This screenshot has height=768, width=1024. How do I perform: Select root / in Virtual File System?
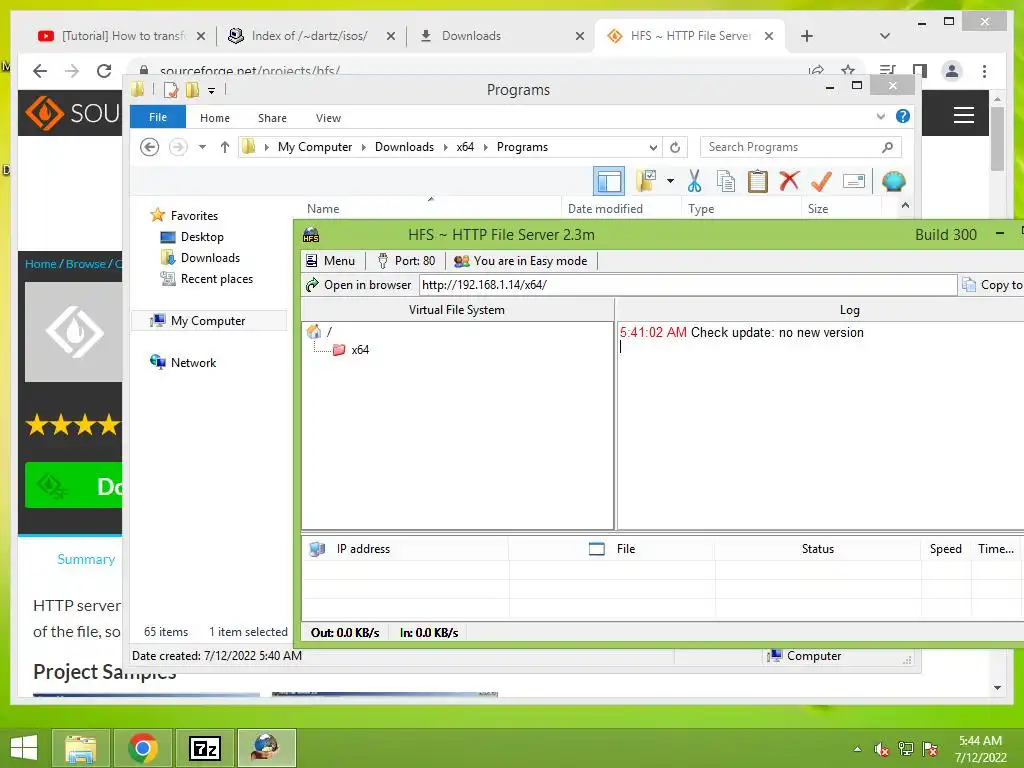coord(319,332)
